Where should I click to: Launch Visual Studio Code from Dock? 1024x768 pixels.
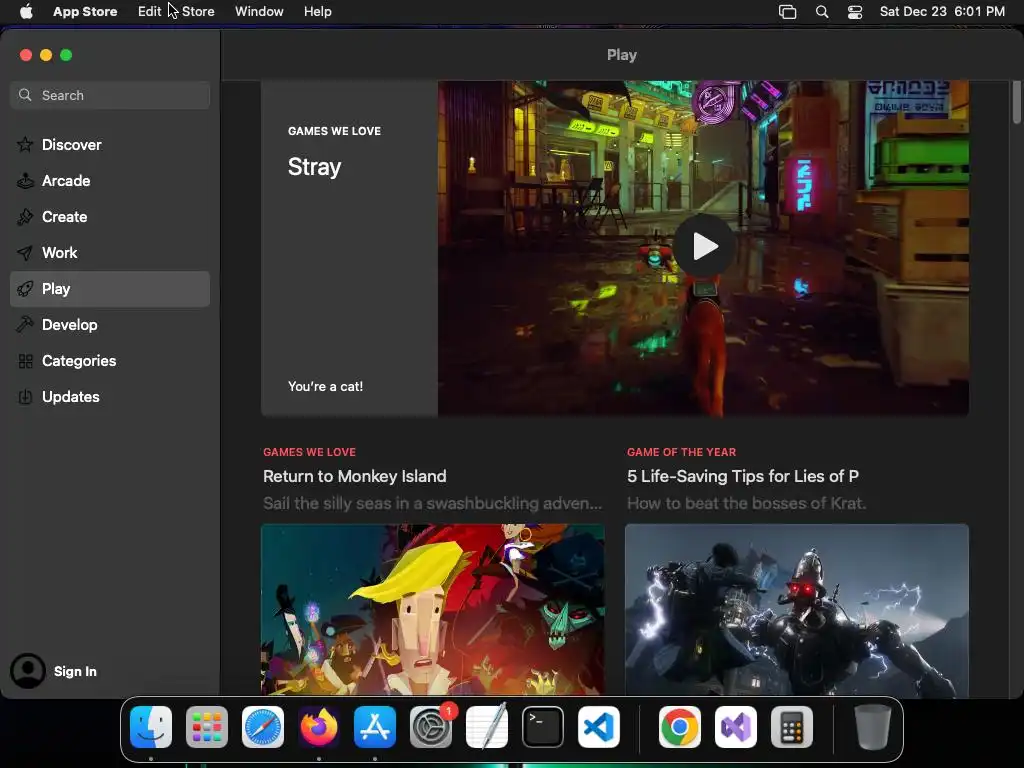click(x=599, y=727)
